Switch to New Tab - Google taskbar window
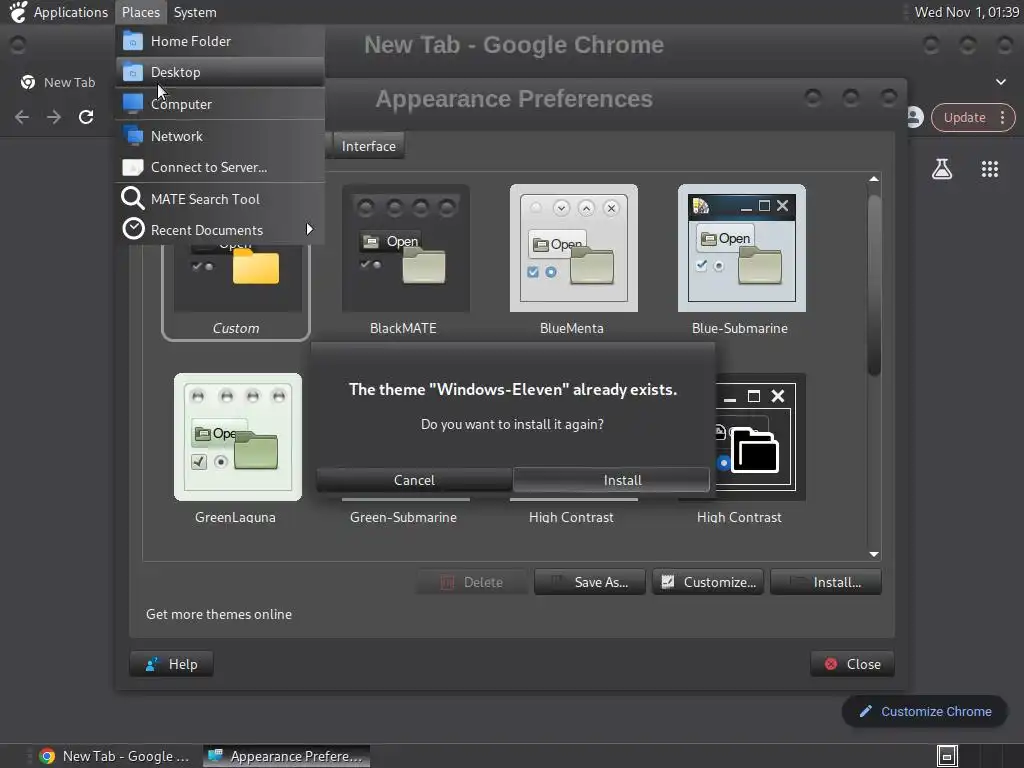 tap(114, 756)
